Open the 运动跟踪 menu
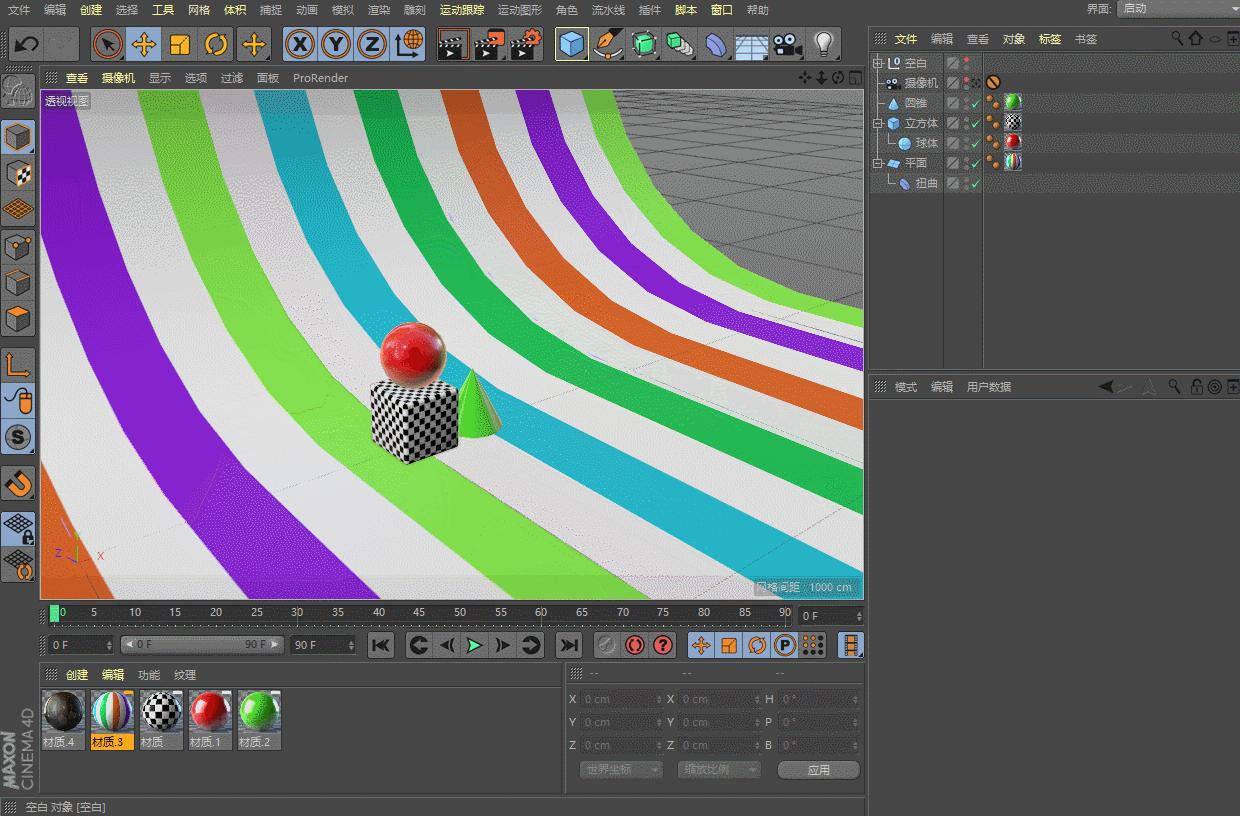This screenshot has width=1240, height=816. click(461, 10)
